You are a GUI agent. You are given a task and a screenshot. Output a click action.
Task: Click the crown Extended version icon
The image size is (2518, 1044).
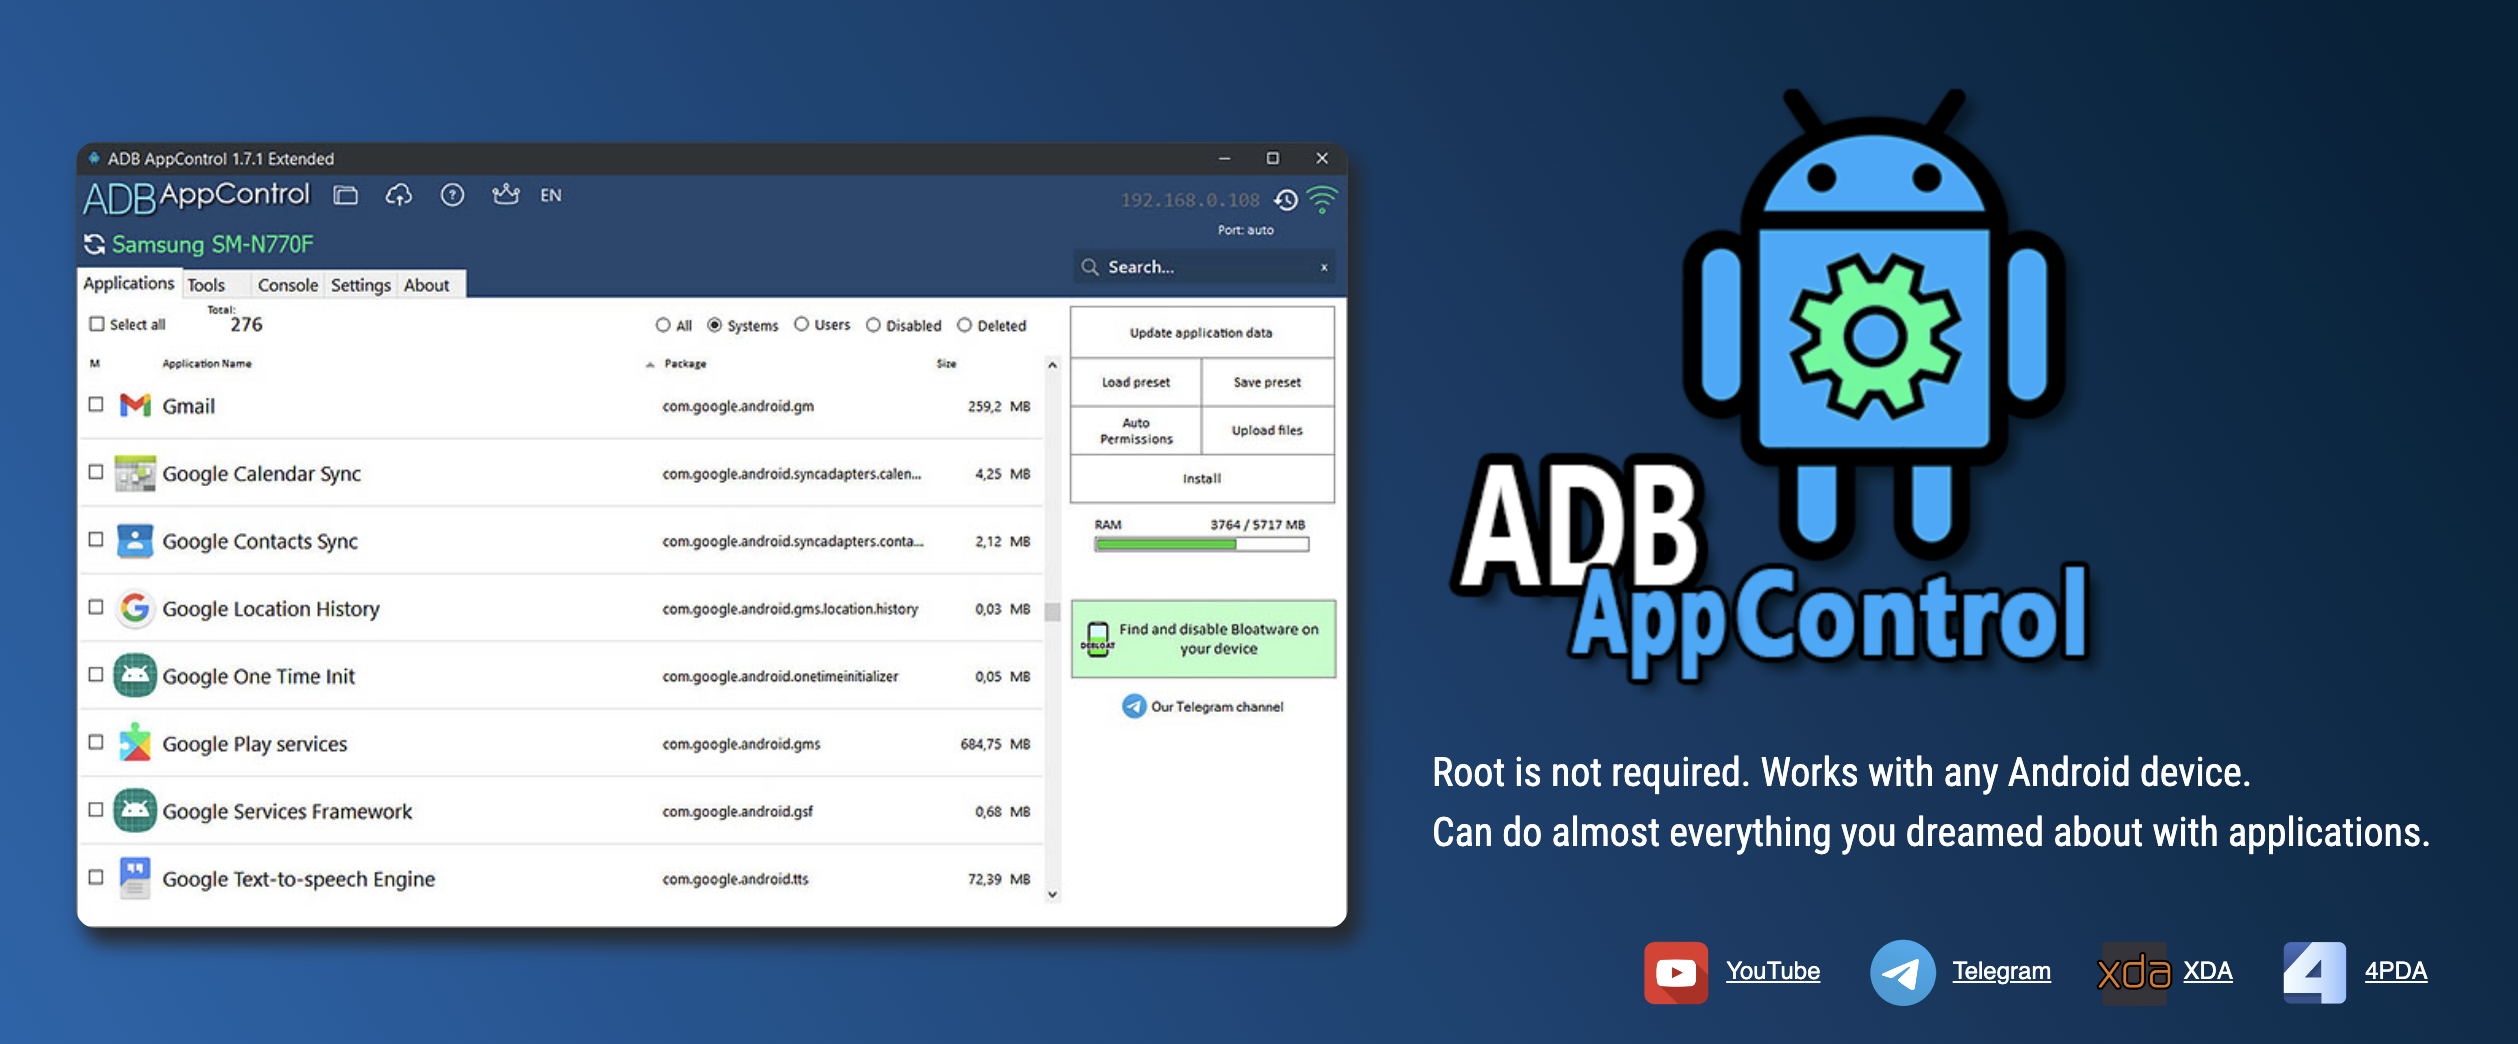[506, 194]
